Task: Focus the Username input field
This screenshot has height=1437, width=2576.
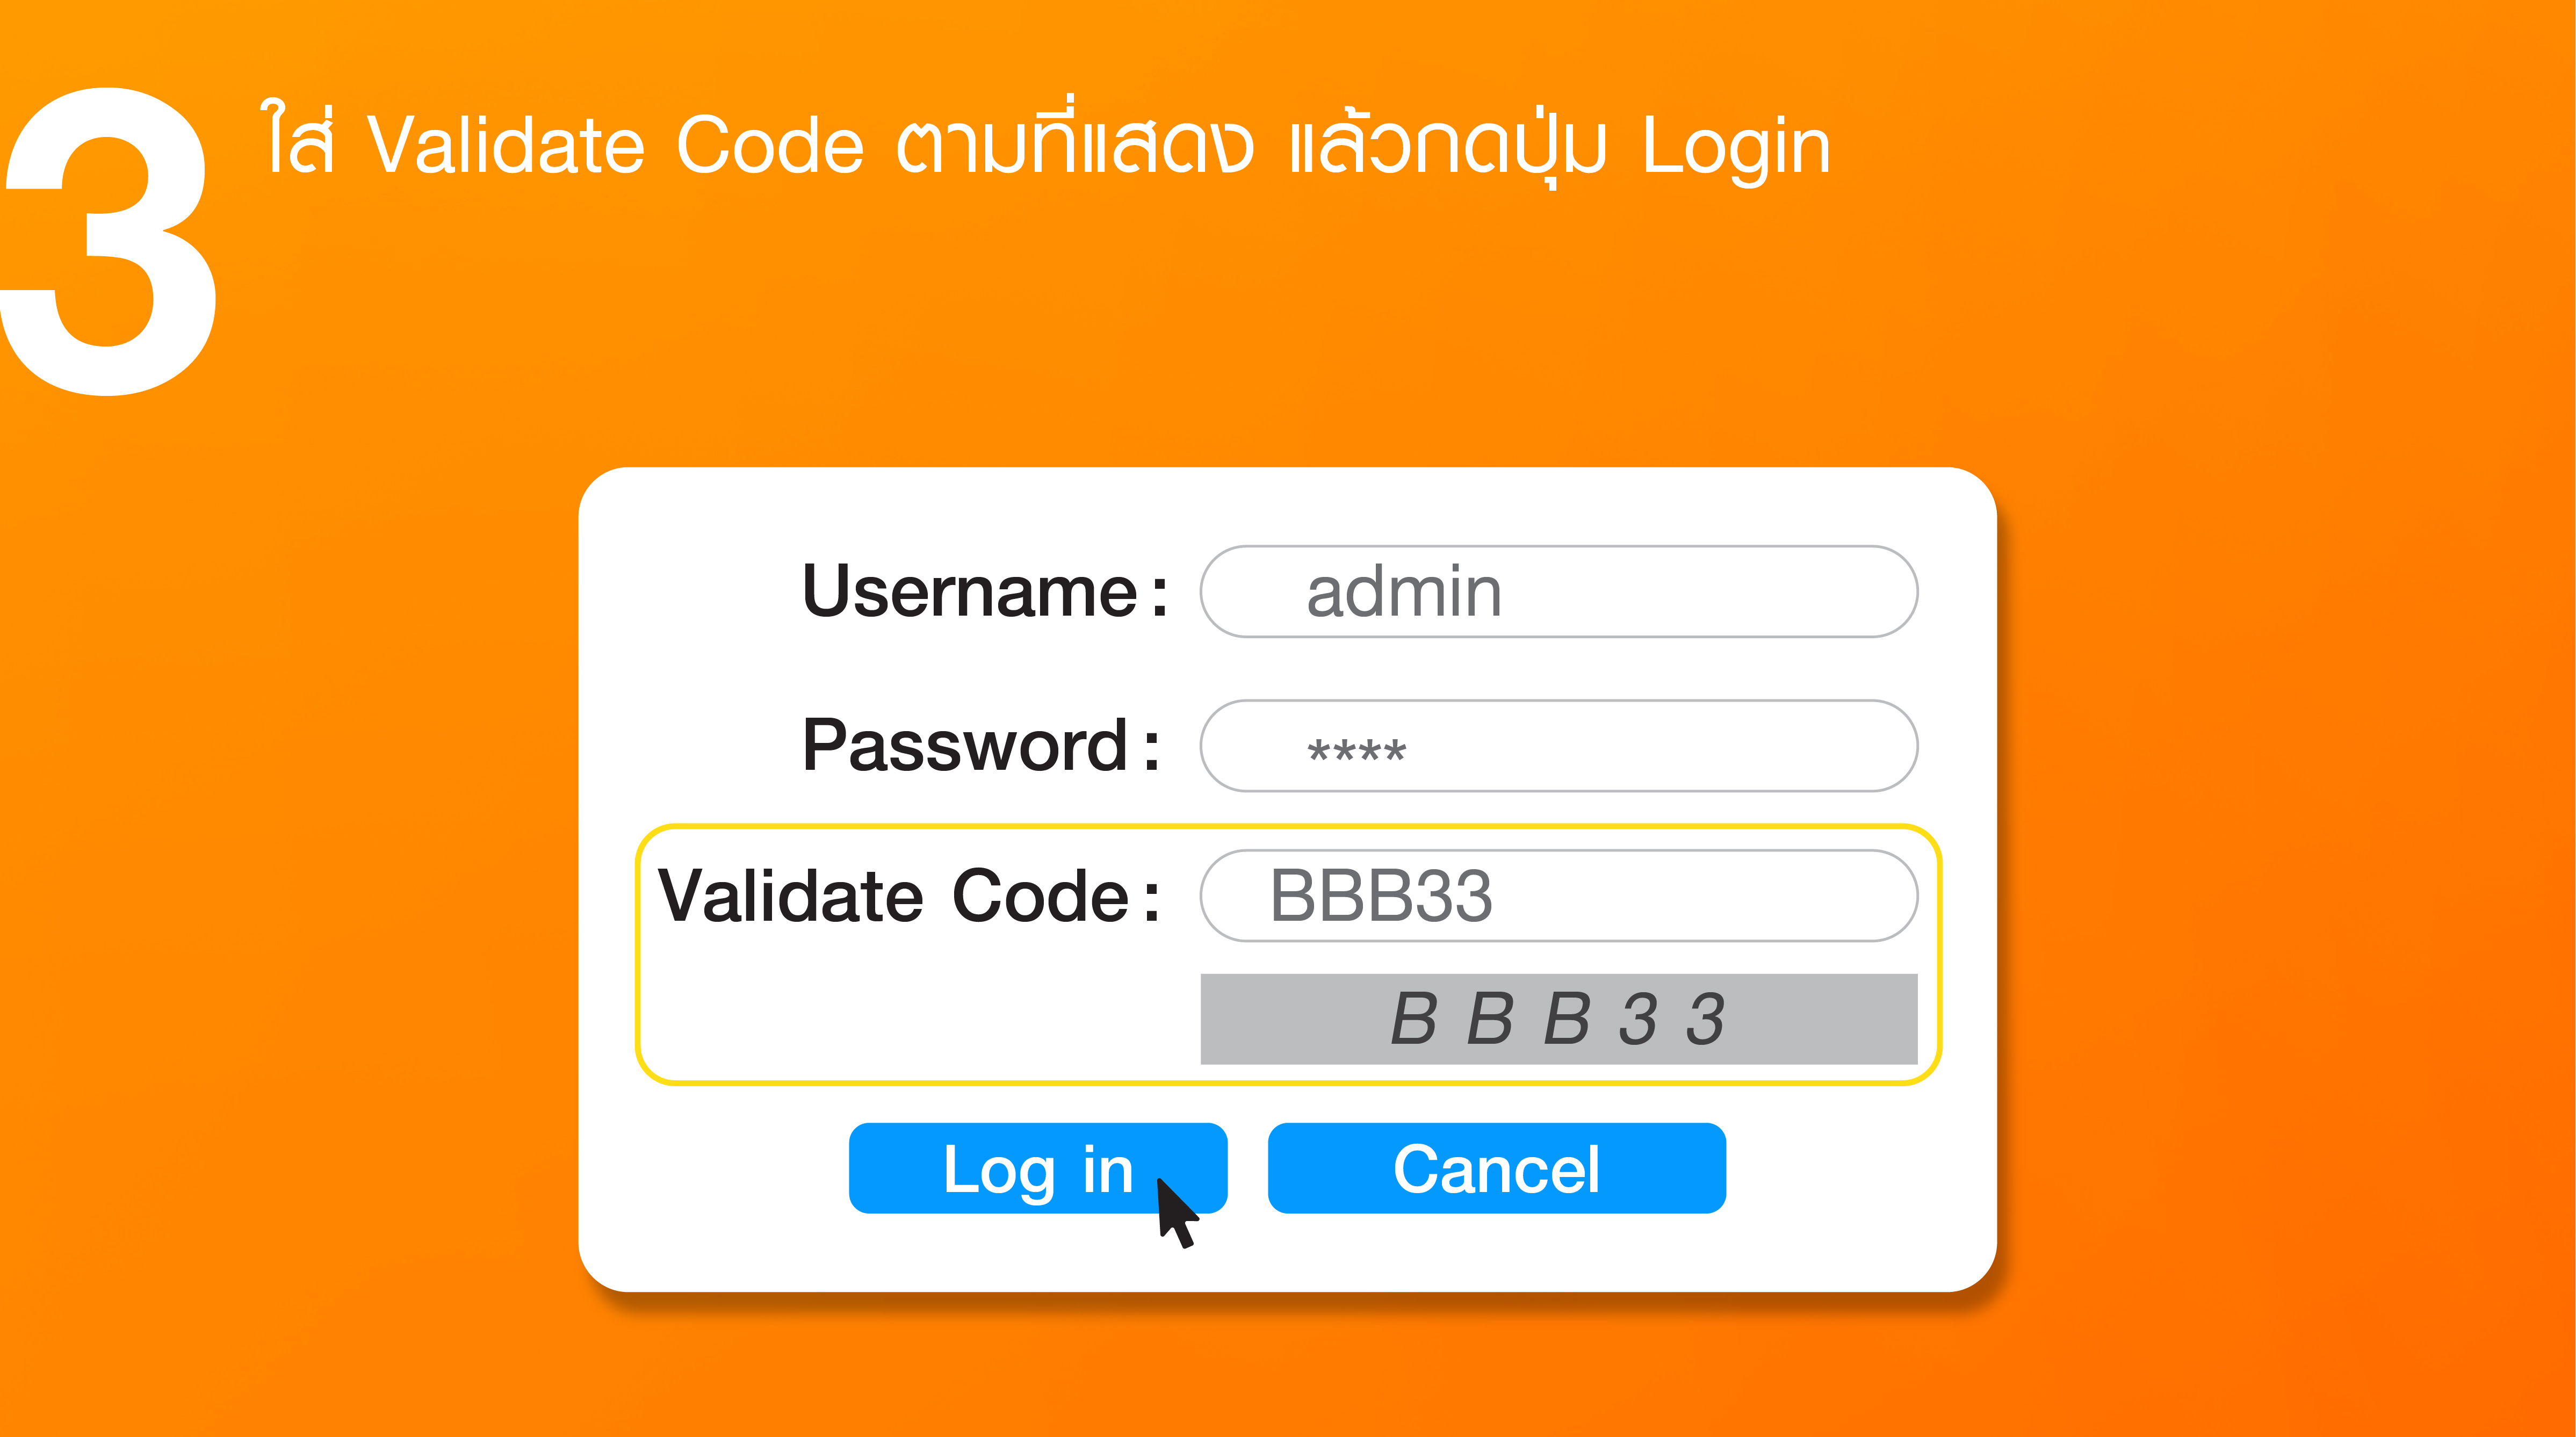Action: coord(1558,591)
